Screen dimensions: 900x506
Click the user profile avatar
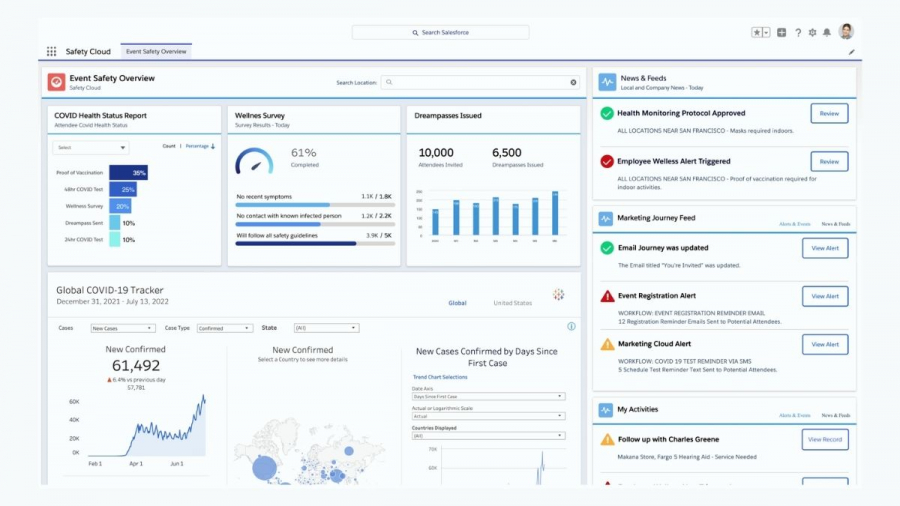click(846, 31)
